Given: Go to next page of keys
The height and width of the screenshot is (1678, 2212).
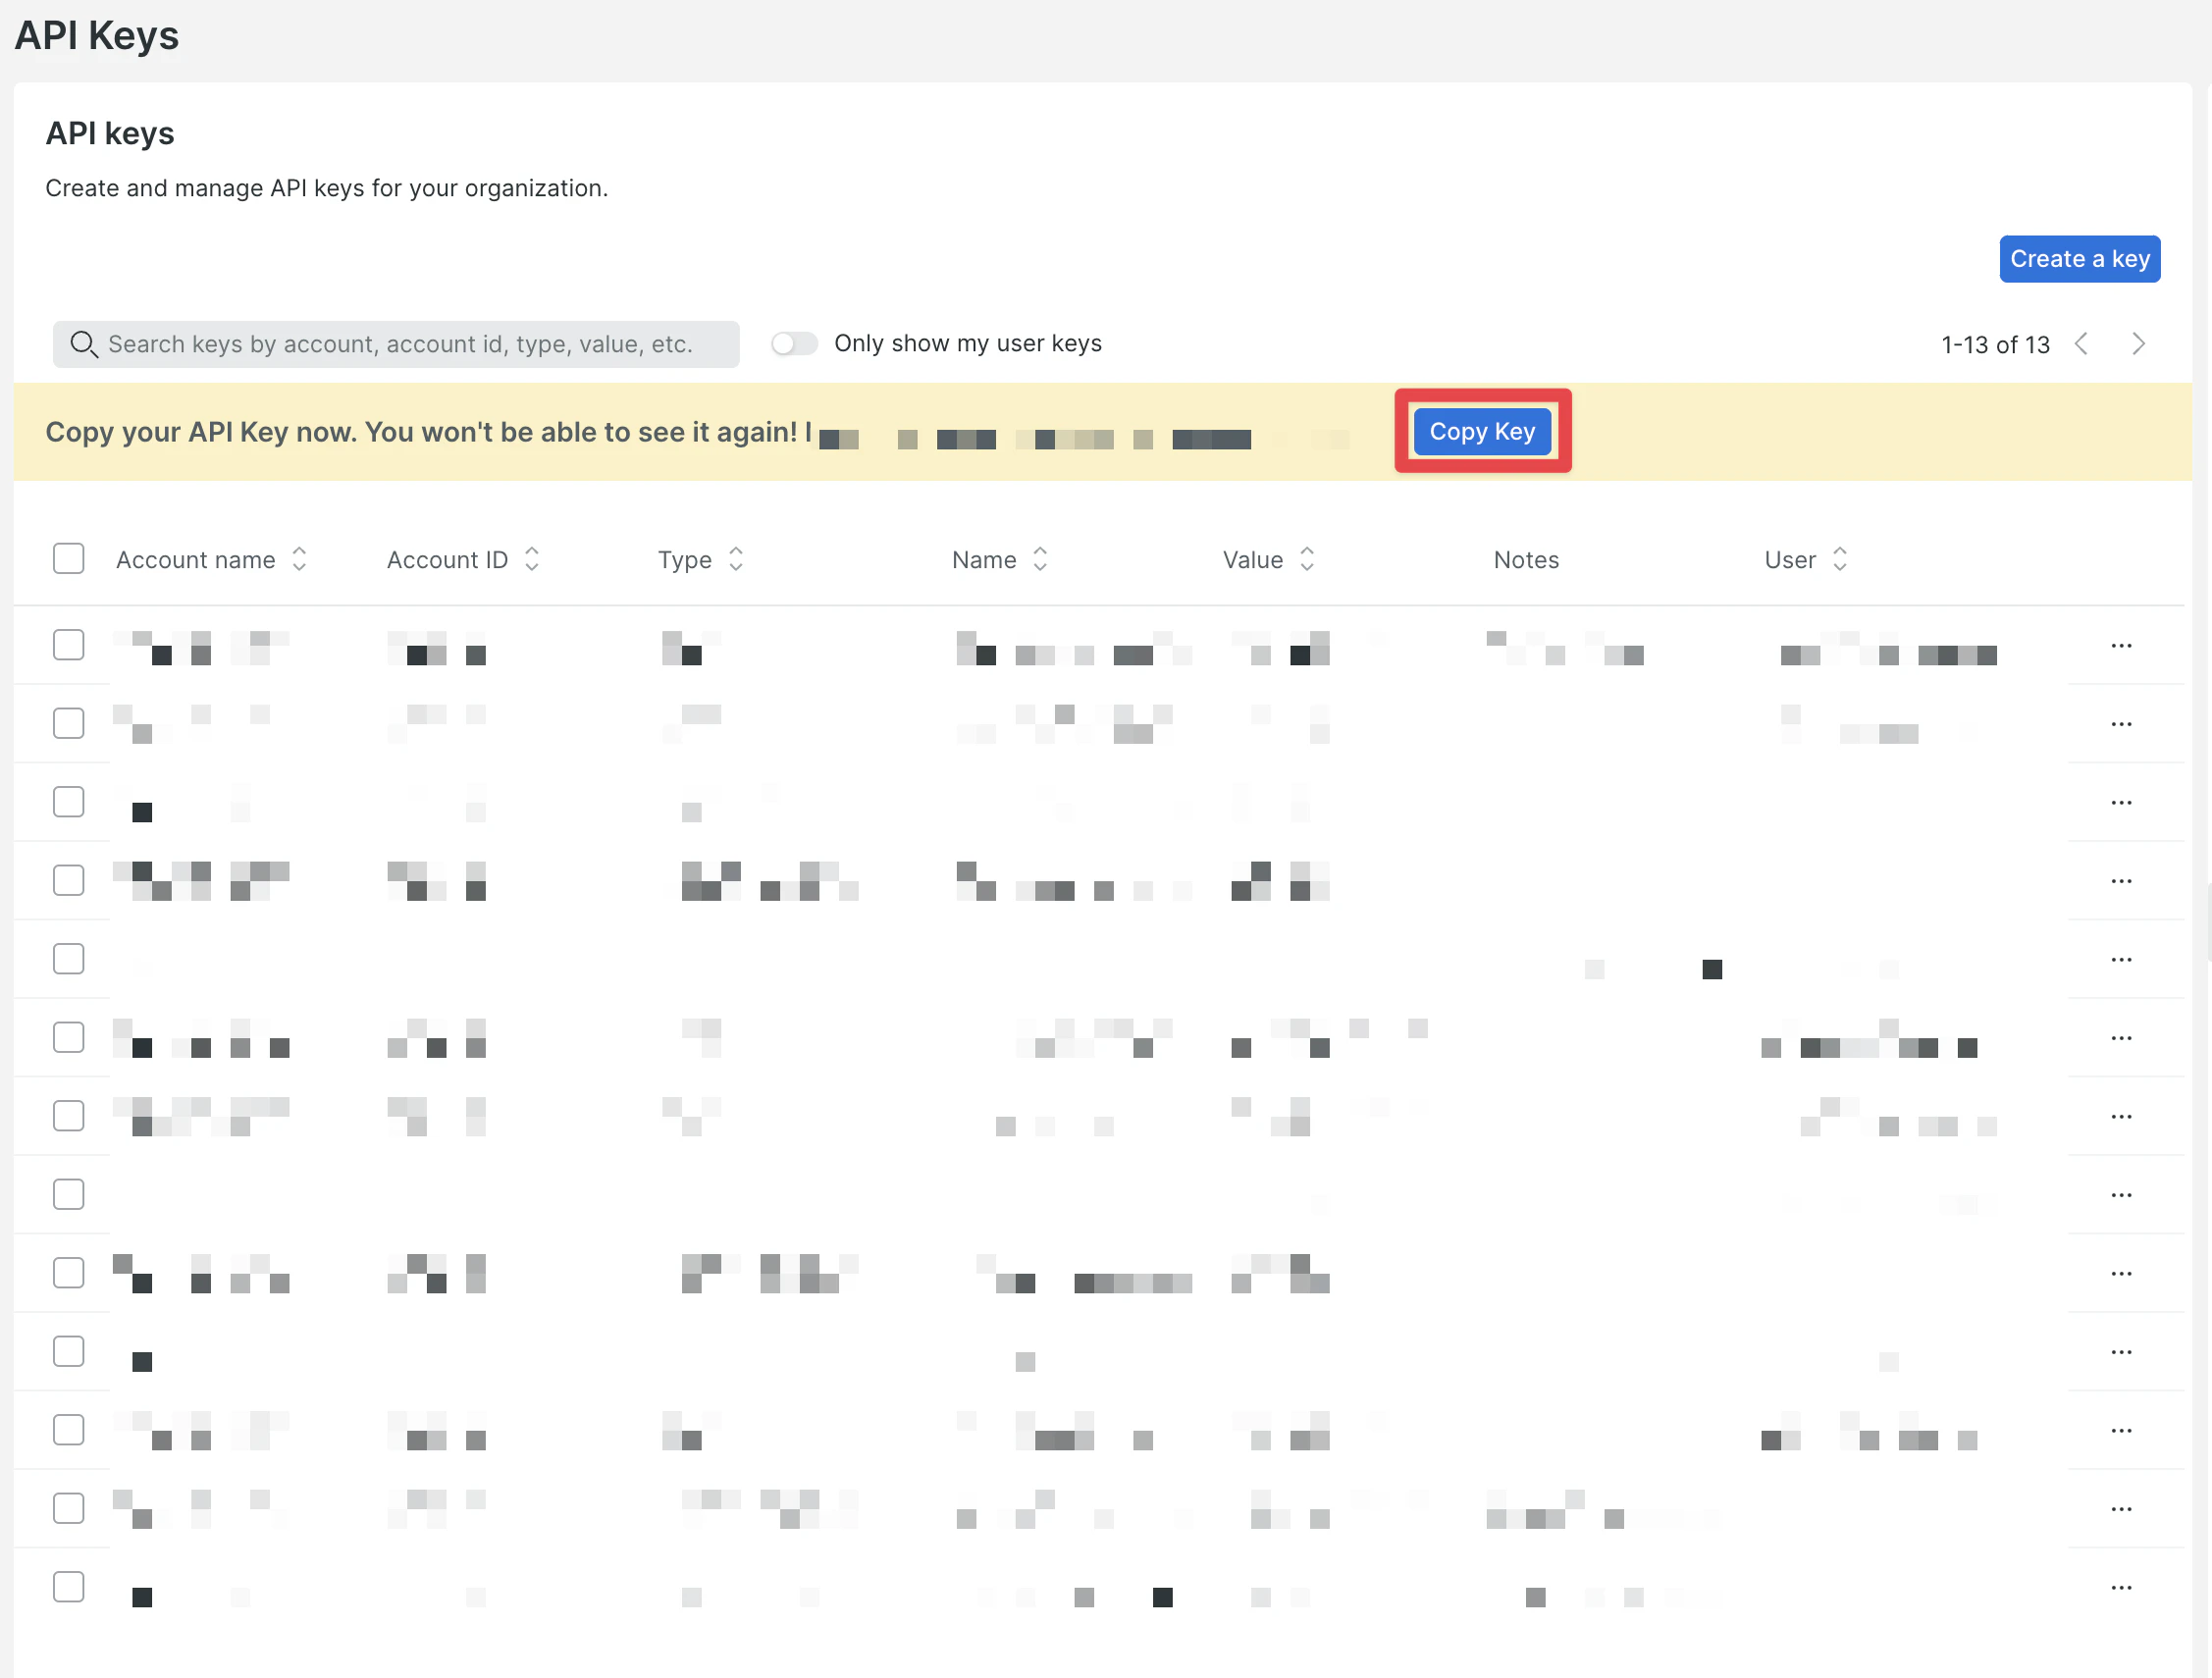Looking at the screenshot, I should tap(2138, 344).
